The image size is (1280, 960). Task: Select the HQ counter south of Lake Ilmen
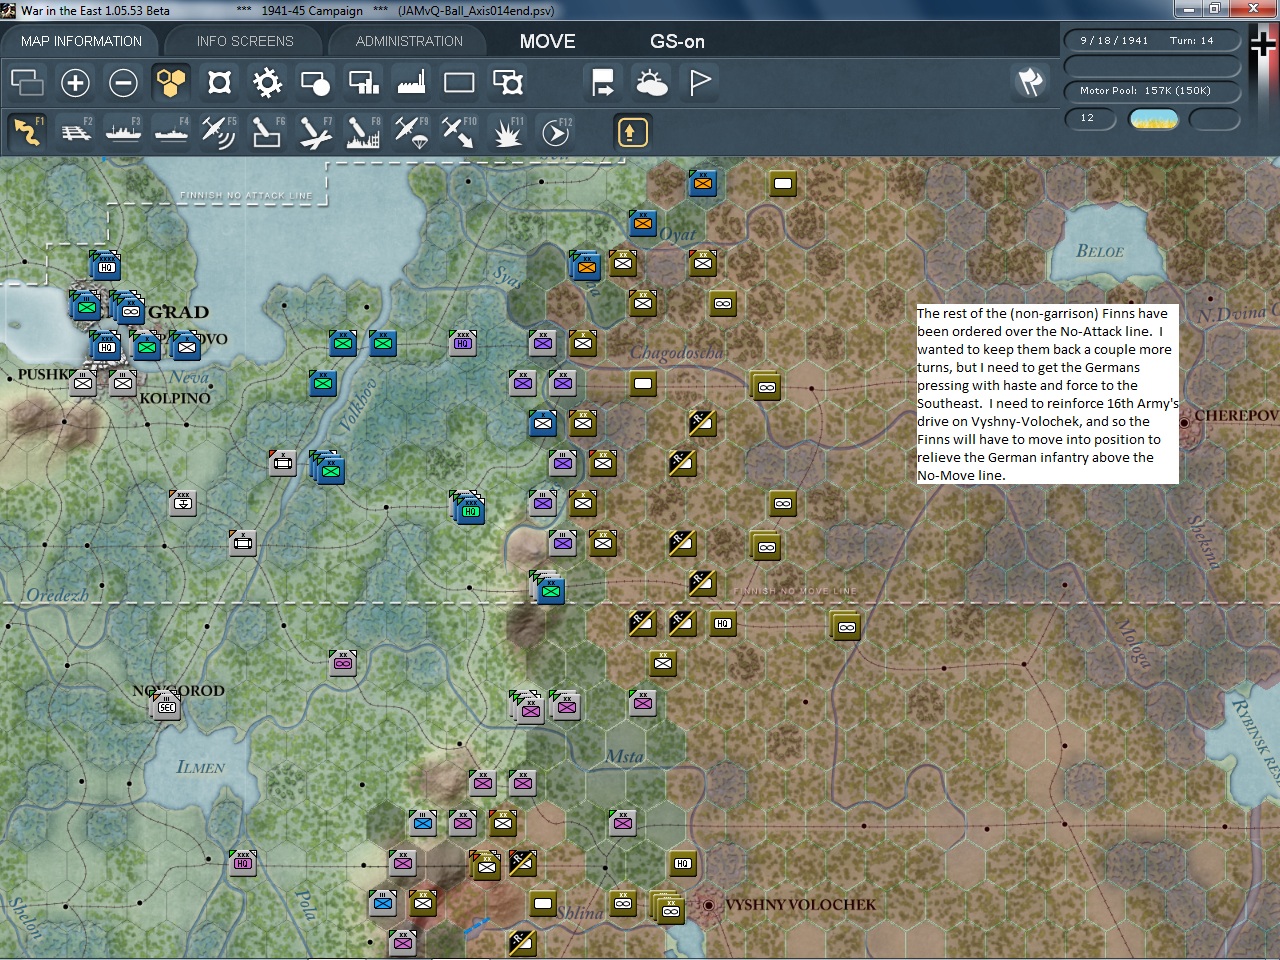(x=243, y=862)
